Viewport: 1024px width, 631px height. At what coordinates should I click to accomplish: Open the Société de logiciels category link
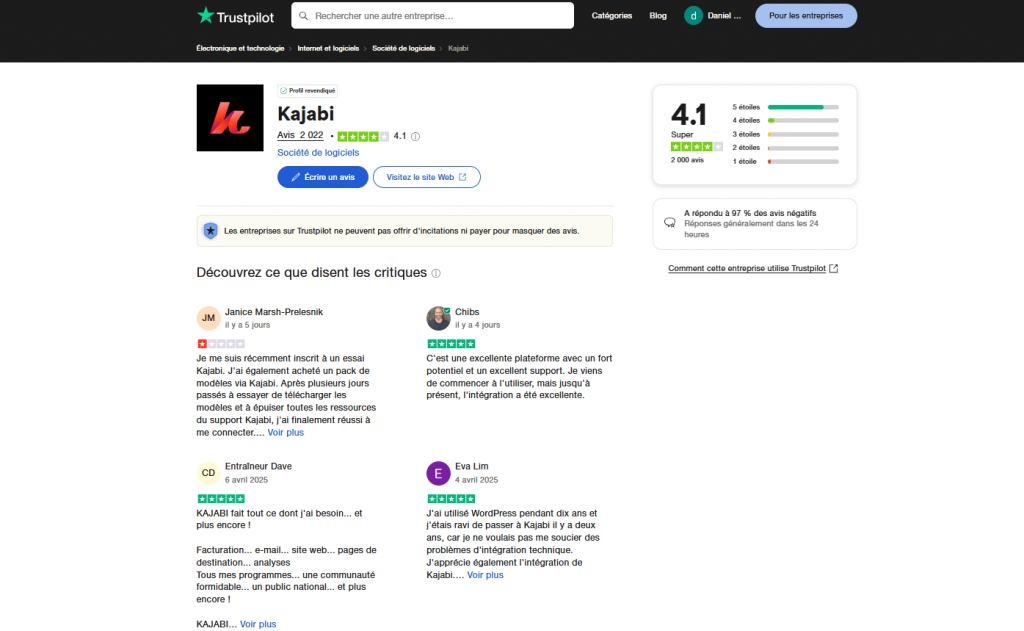(318, 152)
